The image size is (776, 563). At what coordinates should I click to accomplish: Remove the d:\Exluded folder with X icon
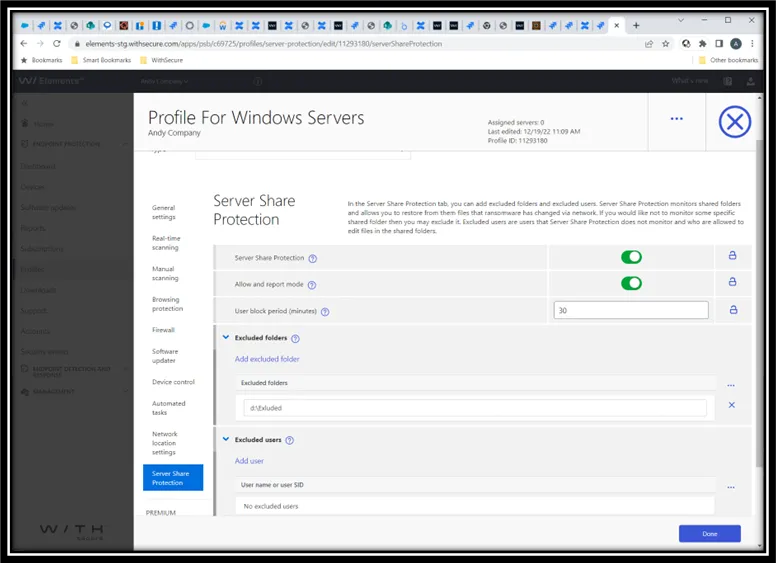point(731,405)
